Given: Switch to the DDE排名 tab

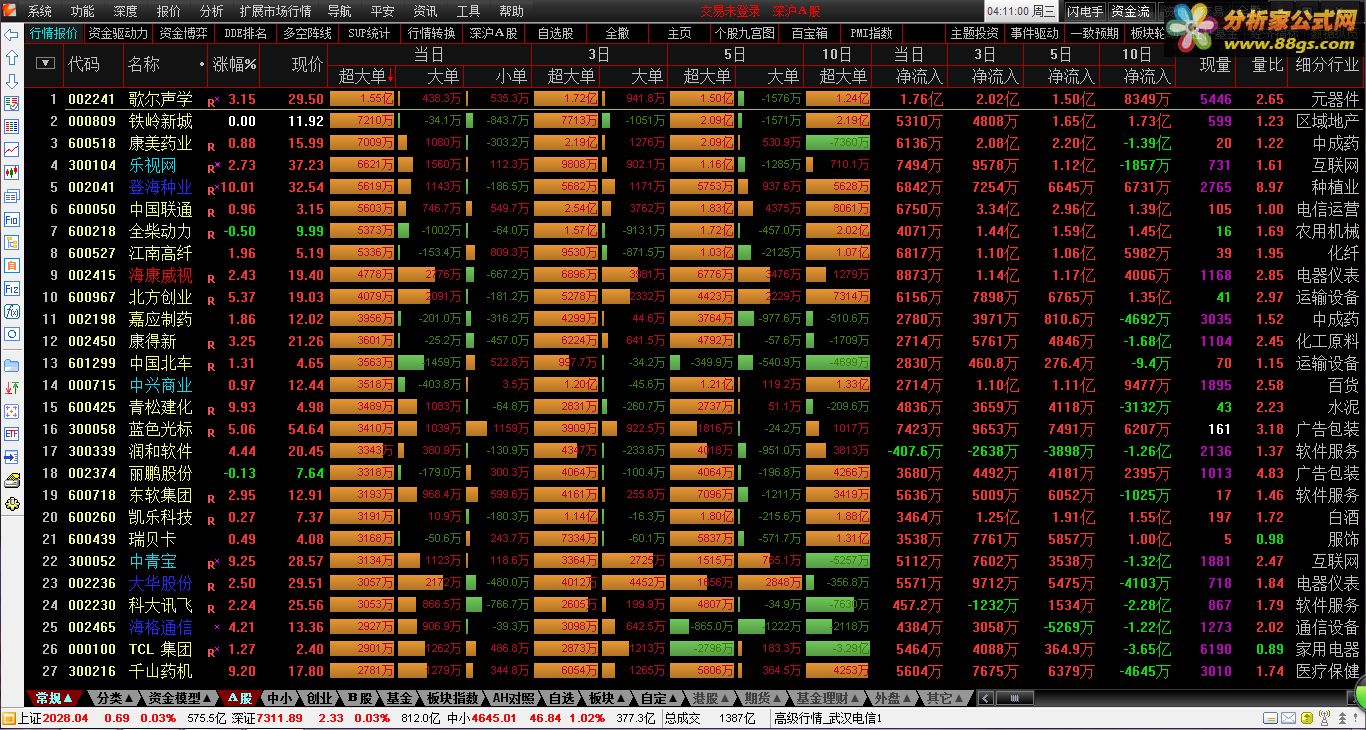Looking at the screenshot, I should point(246,33).
